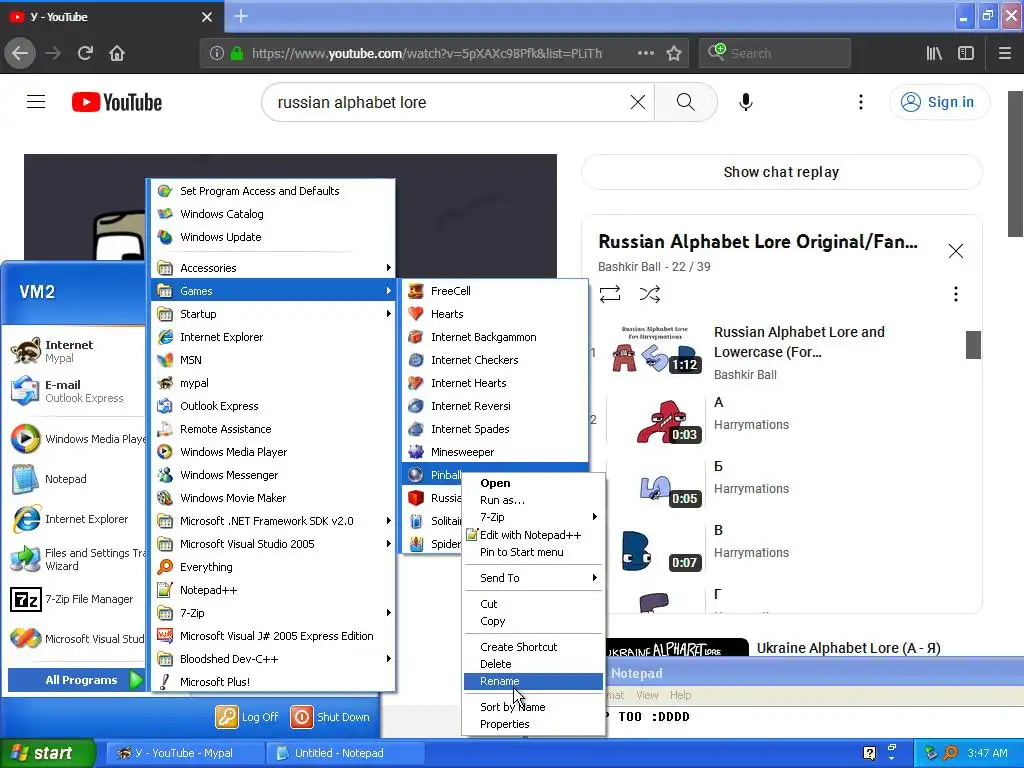This screenshot has width=1024, height=768.
Task: Toggle playlist loop icon
Action: tap(610, 294)
